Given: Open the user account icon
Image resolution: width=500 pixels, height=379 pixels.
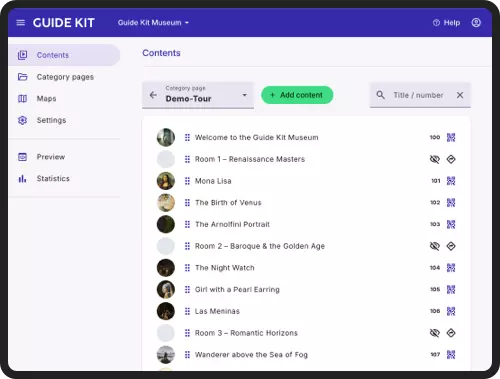Looking at the screenshot, I should [x=476, y=23].
